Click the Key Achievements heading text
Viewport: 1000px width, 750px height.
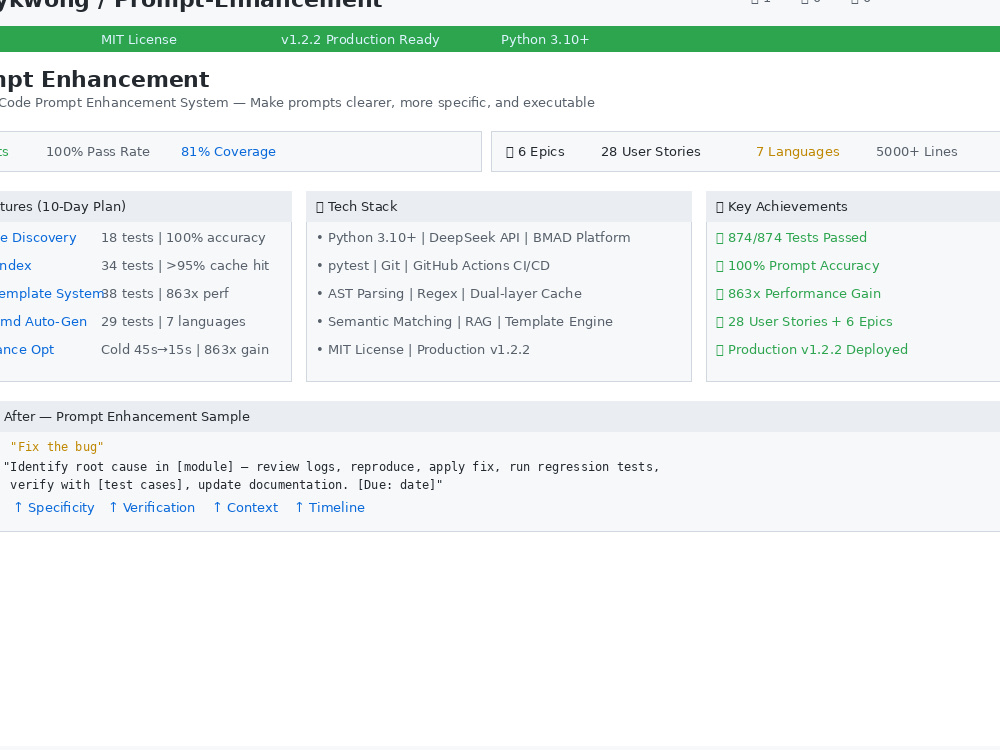click(788, 207)
